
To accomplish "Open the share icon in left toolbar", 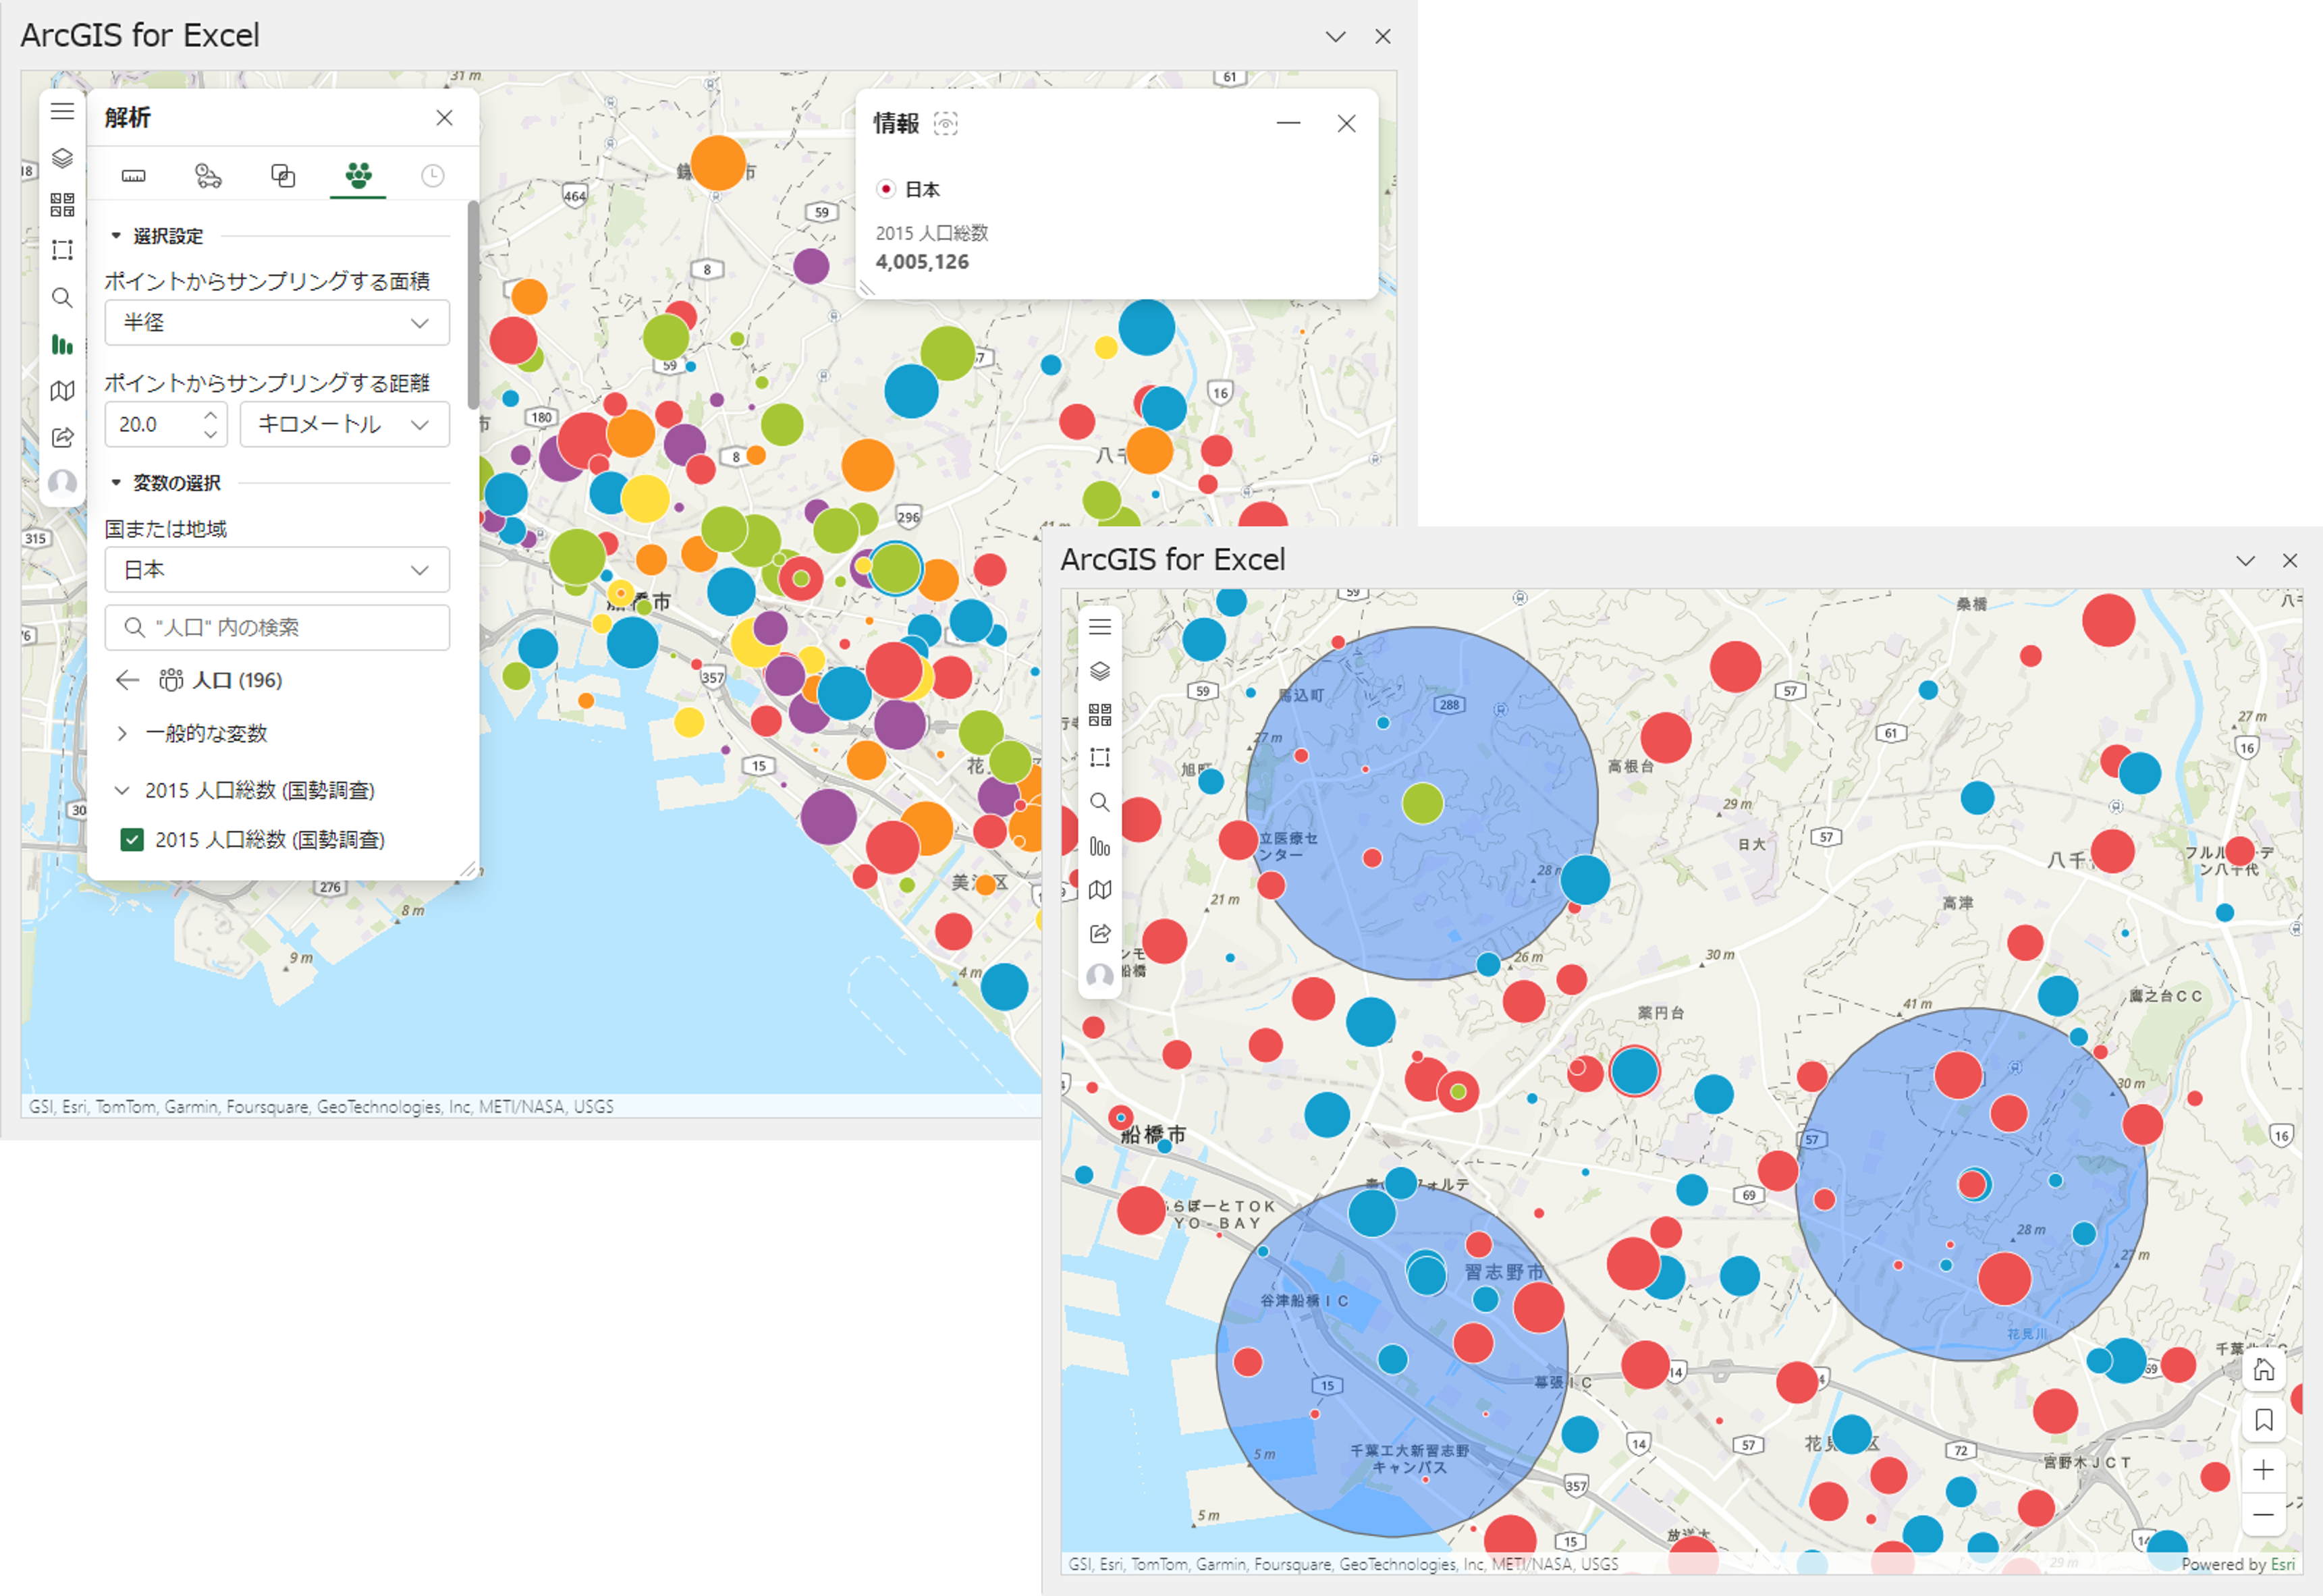I will click(x=62, y=437).
